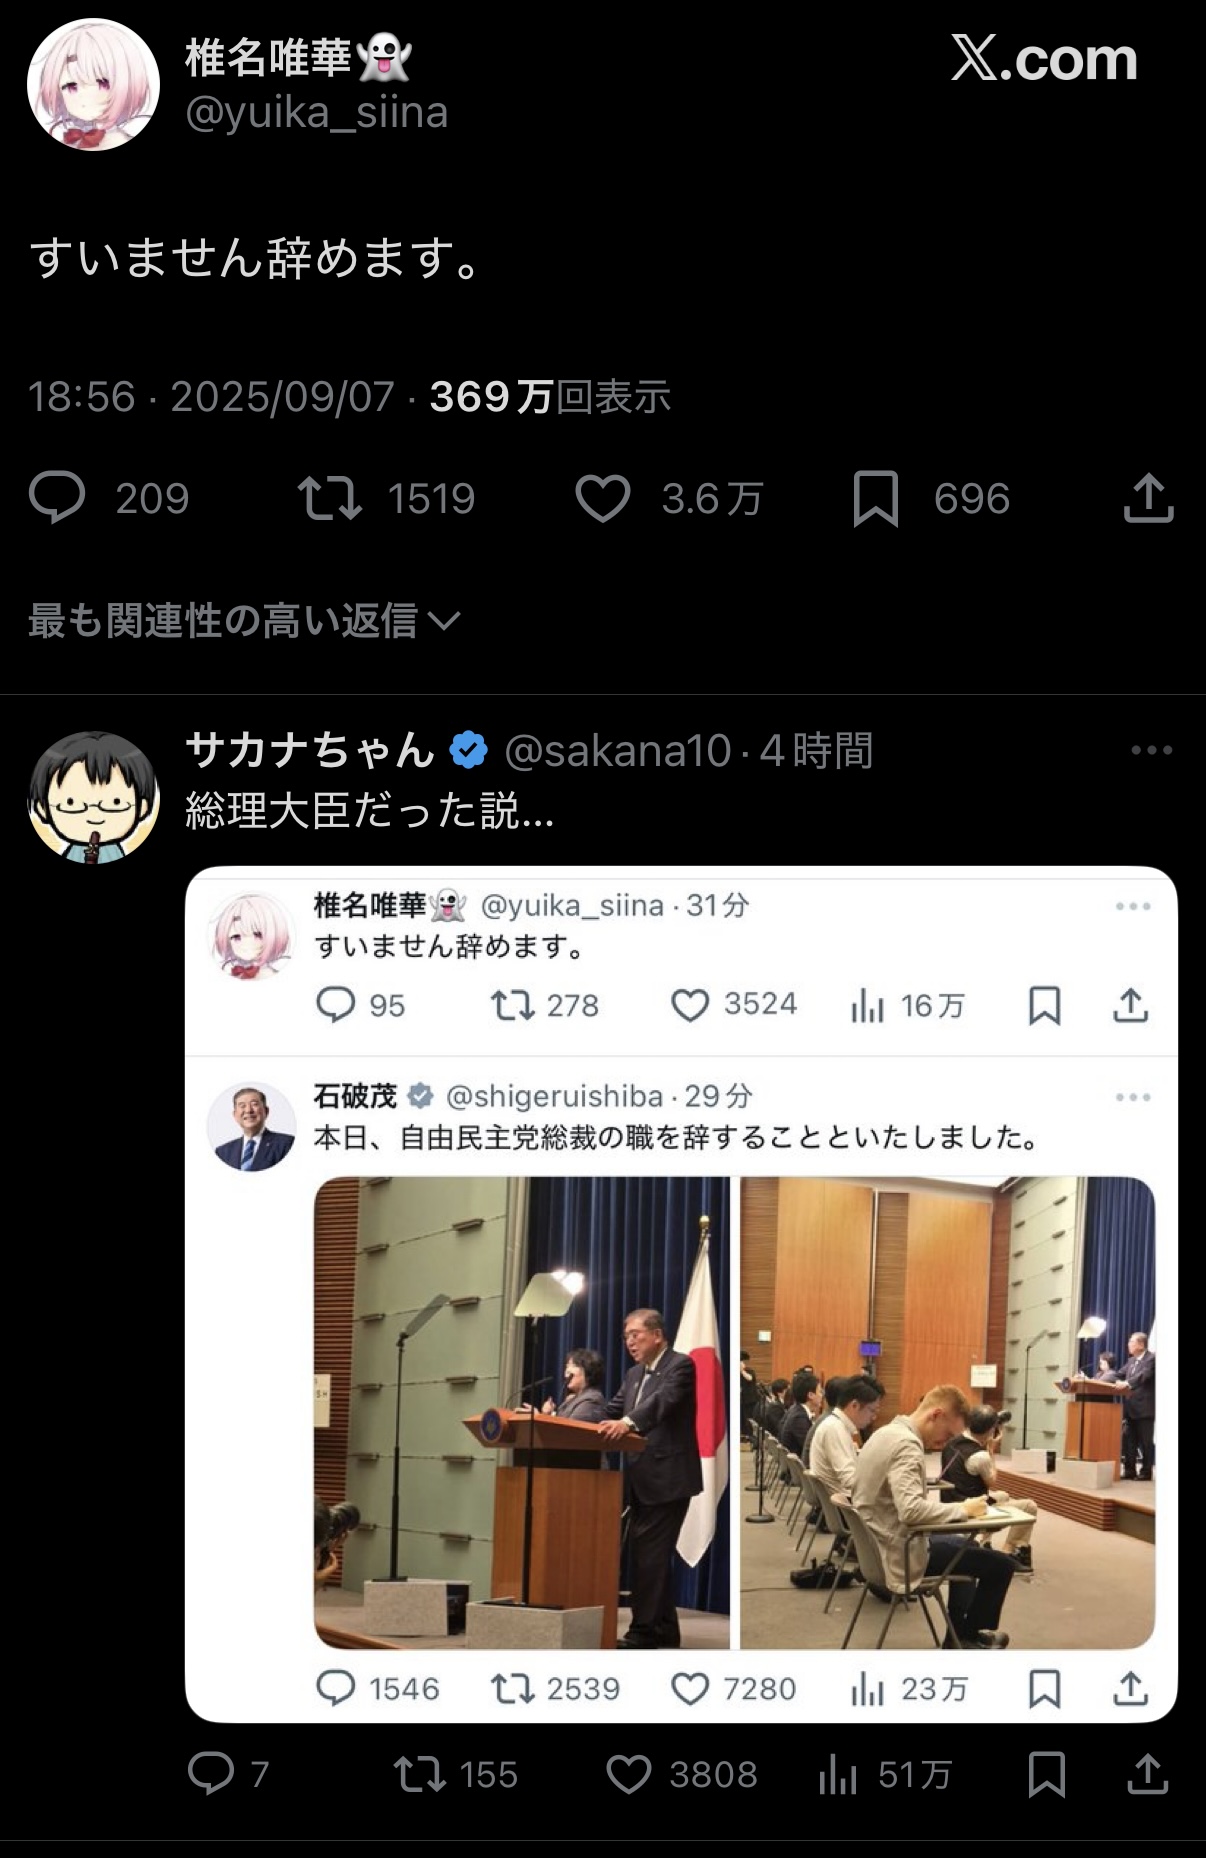The width and height of the screenshot is (1206, 1858).
Task: Open embedded photo of seated reporters
Action: (948, 1412)
